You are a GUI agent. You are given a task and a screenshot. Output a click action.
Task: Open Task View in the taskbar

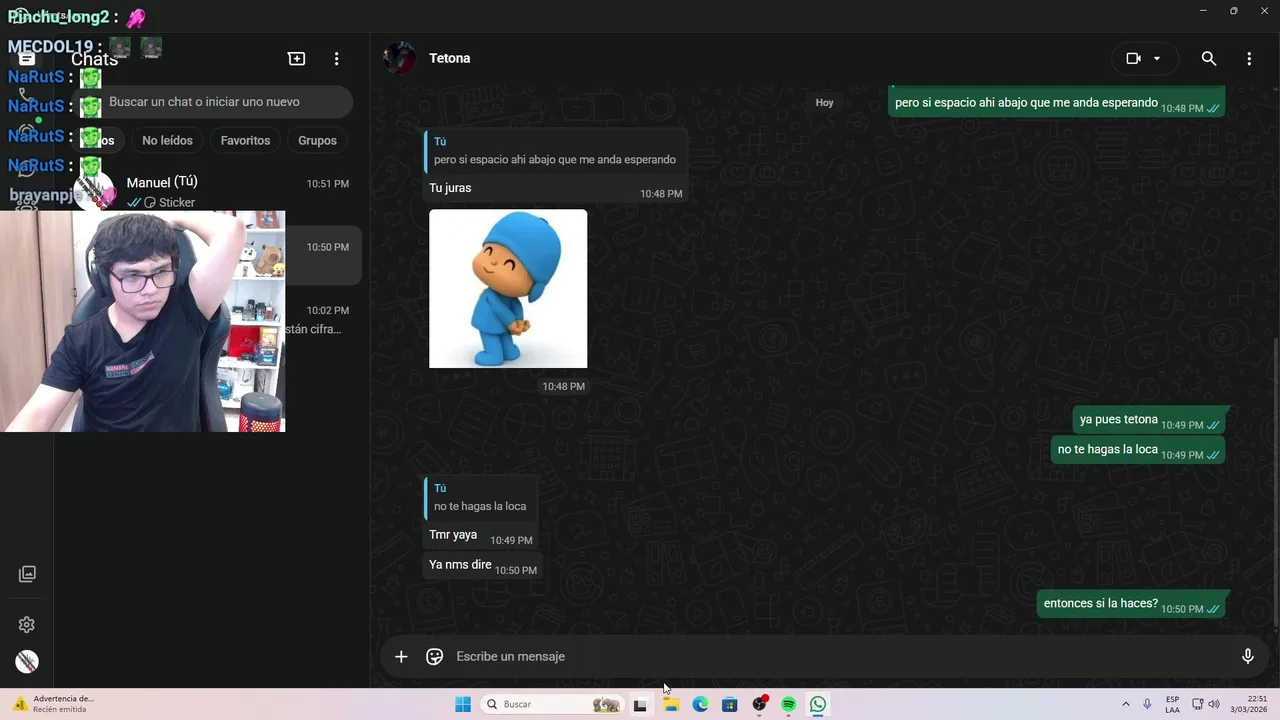[x=640, y=704]
